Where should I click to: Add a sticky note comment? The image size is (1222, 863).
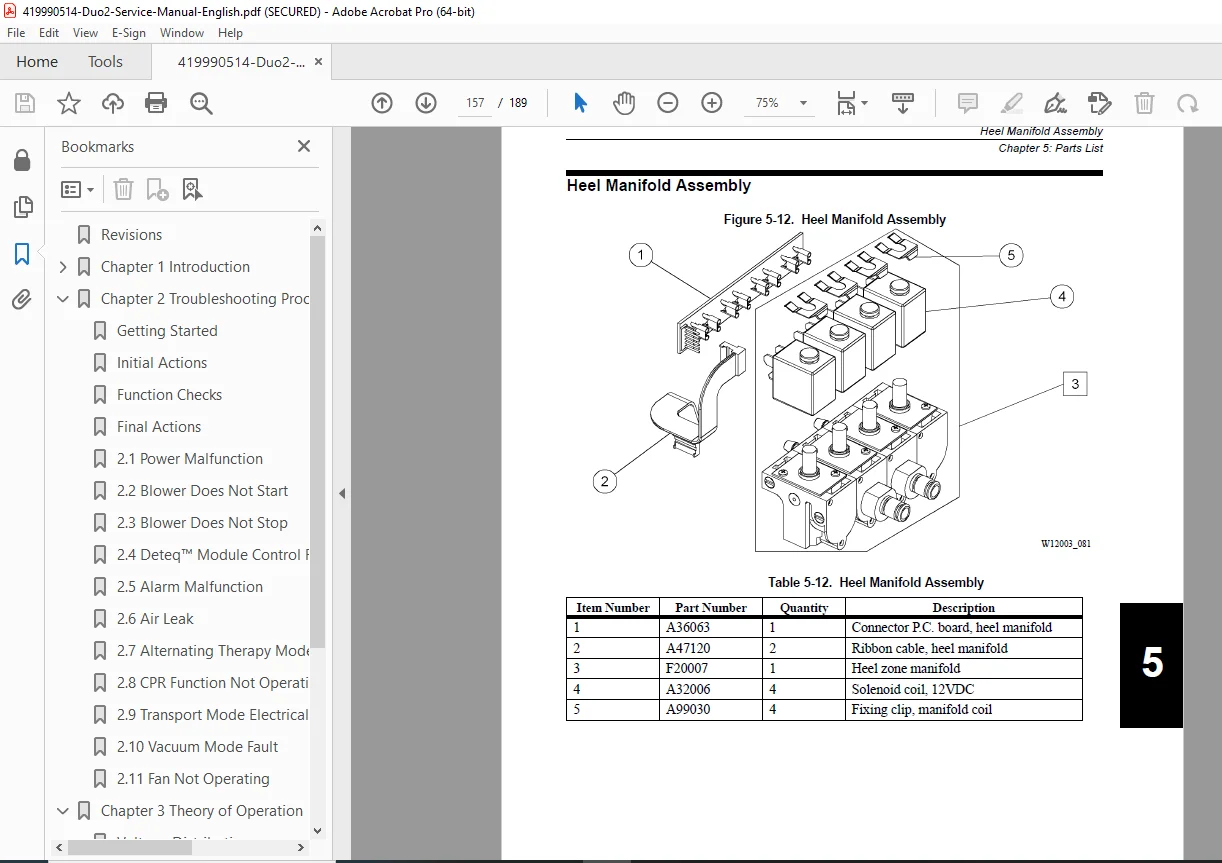coord(967,103)
